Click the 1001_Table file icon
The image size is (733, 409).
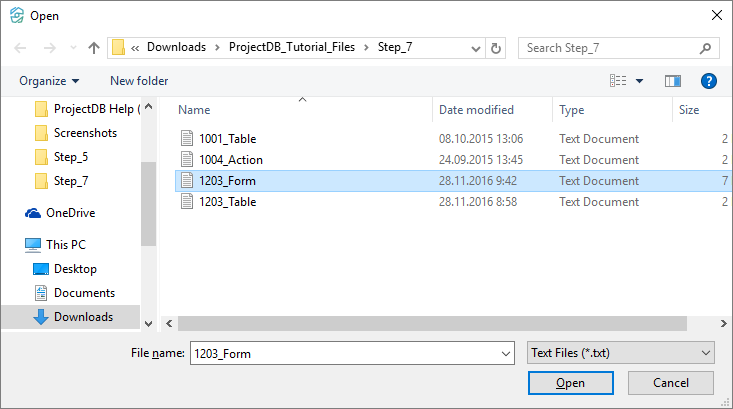click(185, 138)
